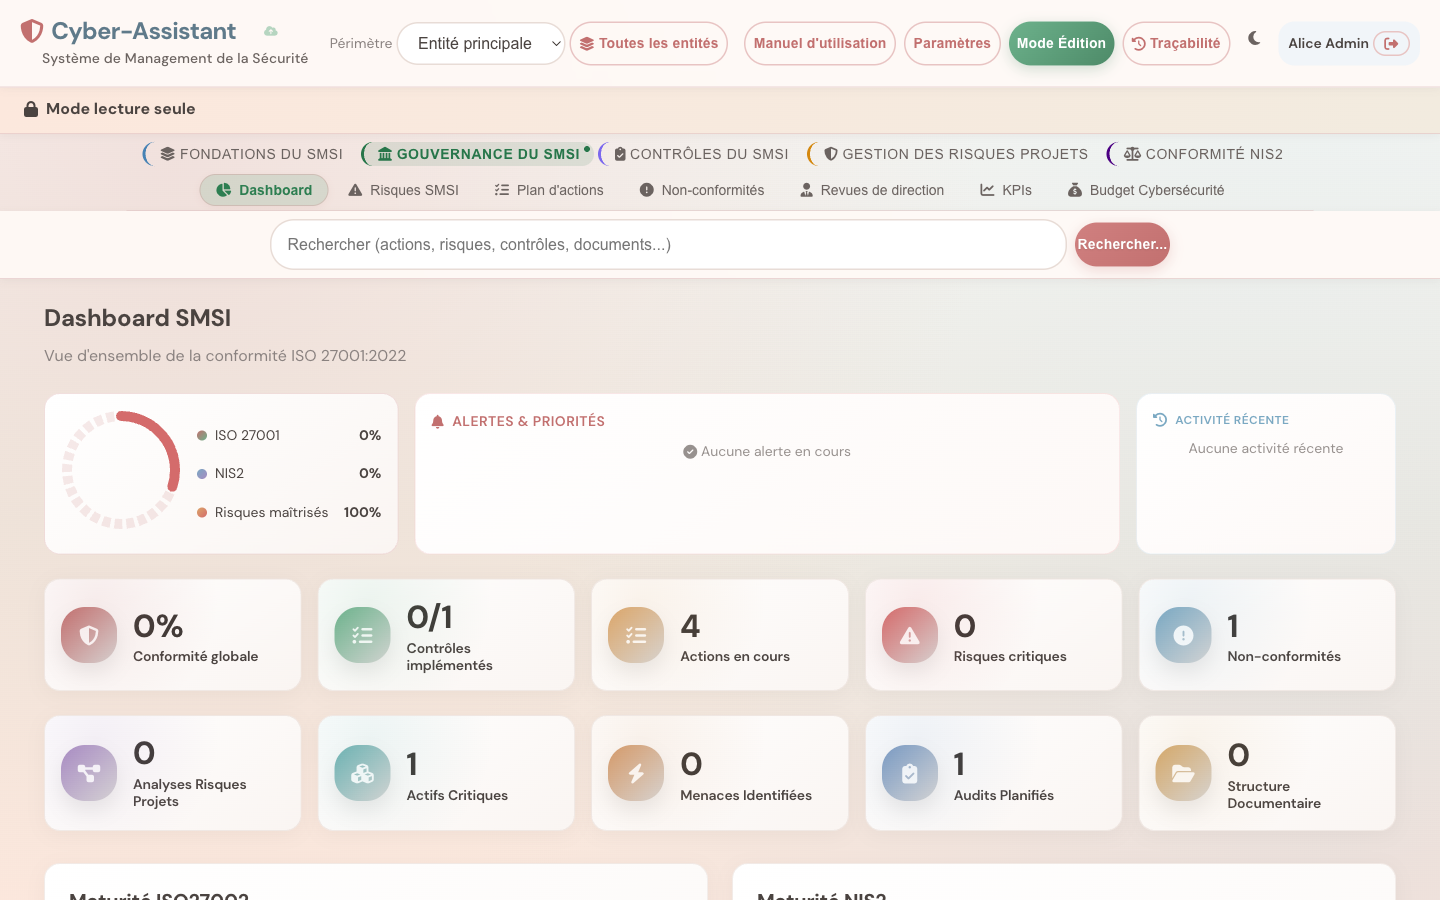This screenshot has width=1440, height=900.
Task: Toggle the Toutes les entités filter
Action: point(649,44)
